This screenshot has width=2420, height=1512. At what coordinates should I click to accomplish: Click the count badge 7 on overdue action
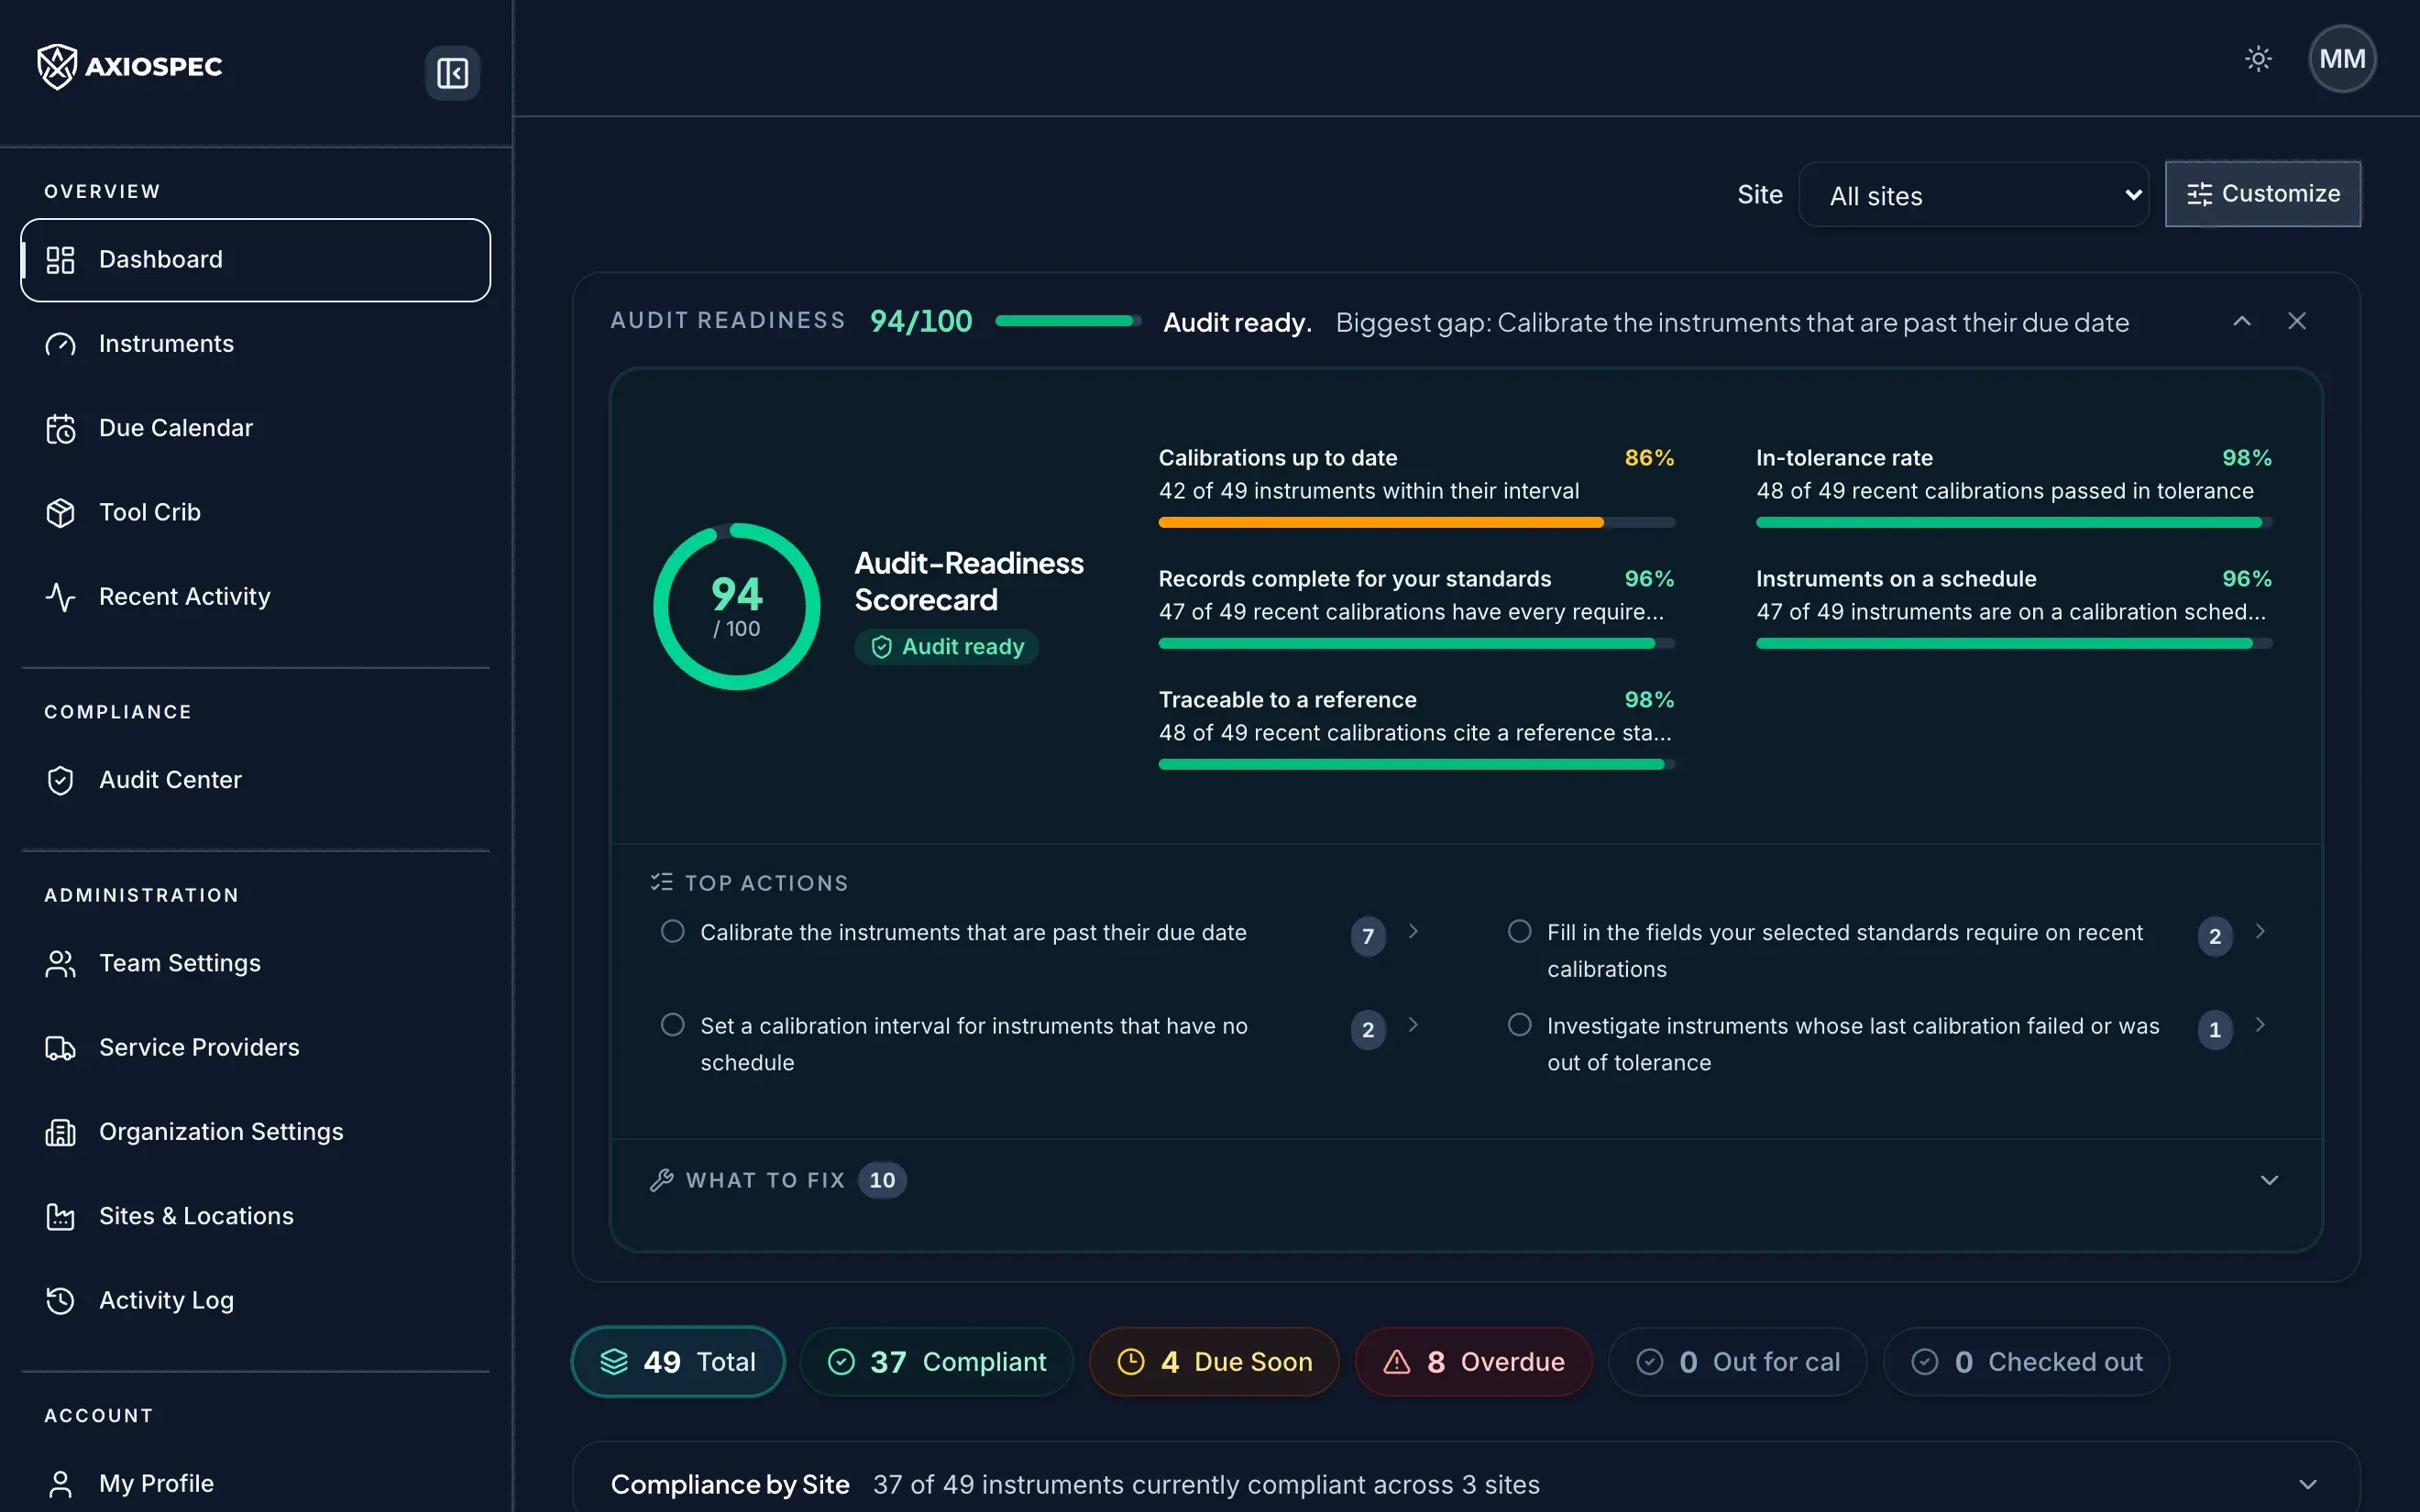tap(1368, 937)
